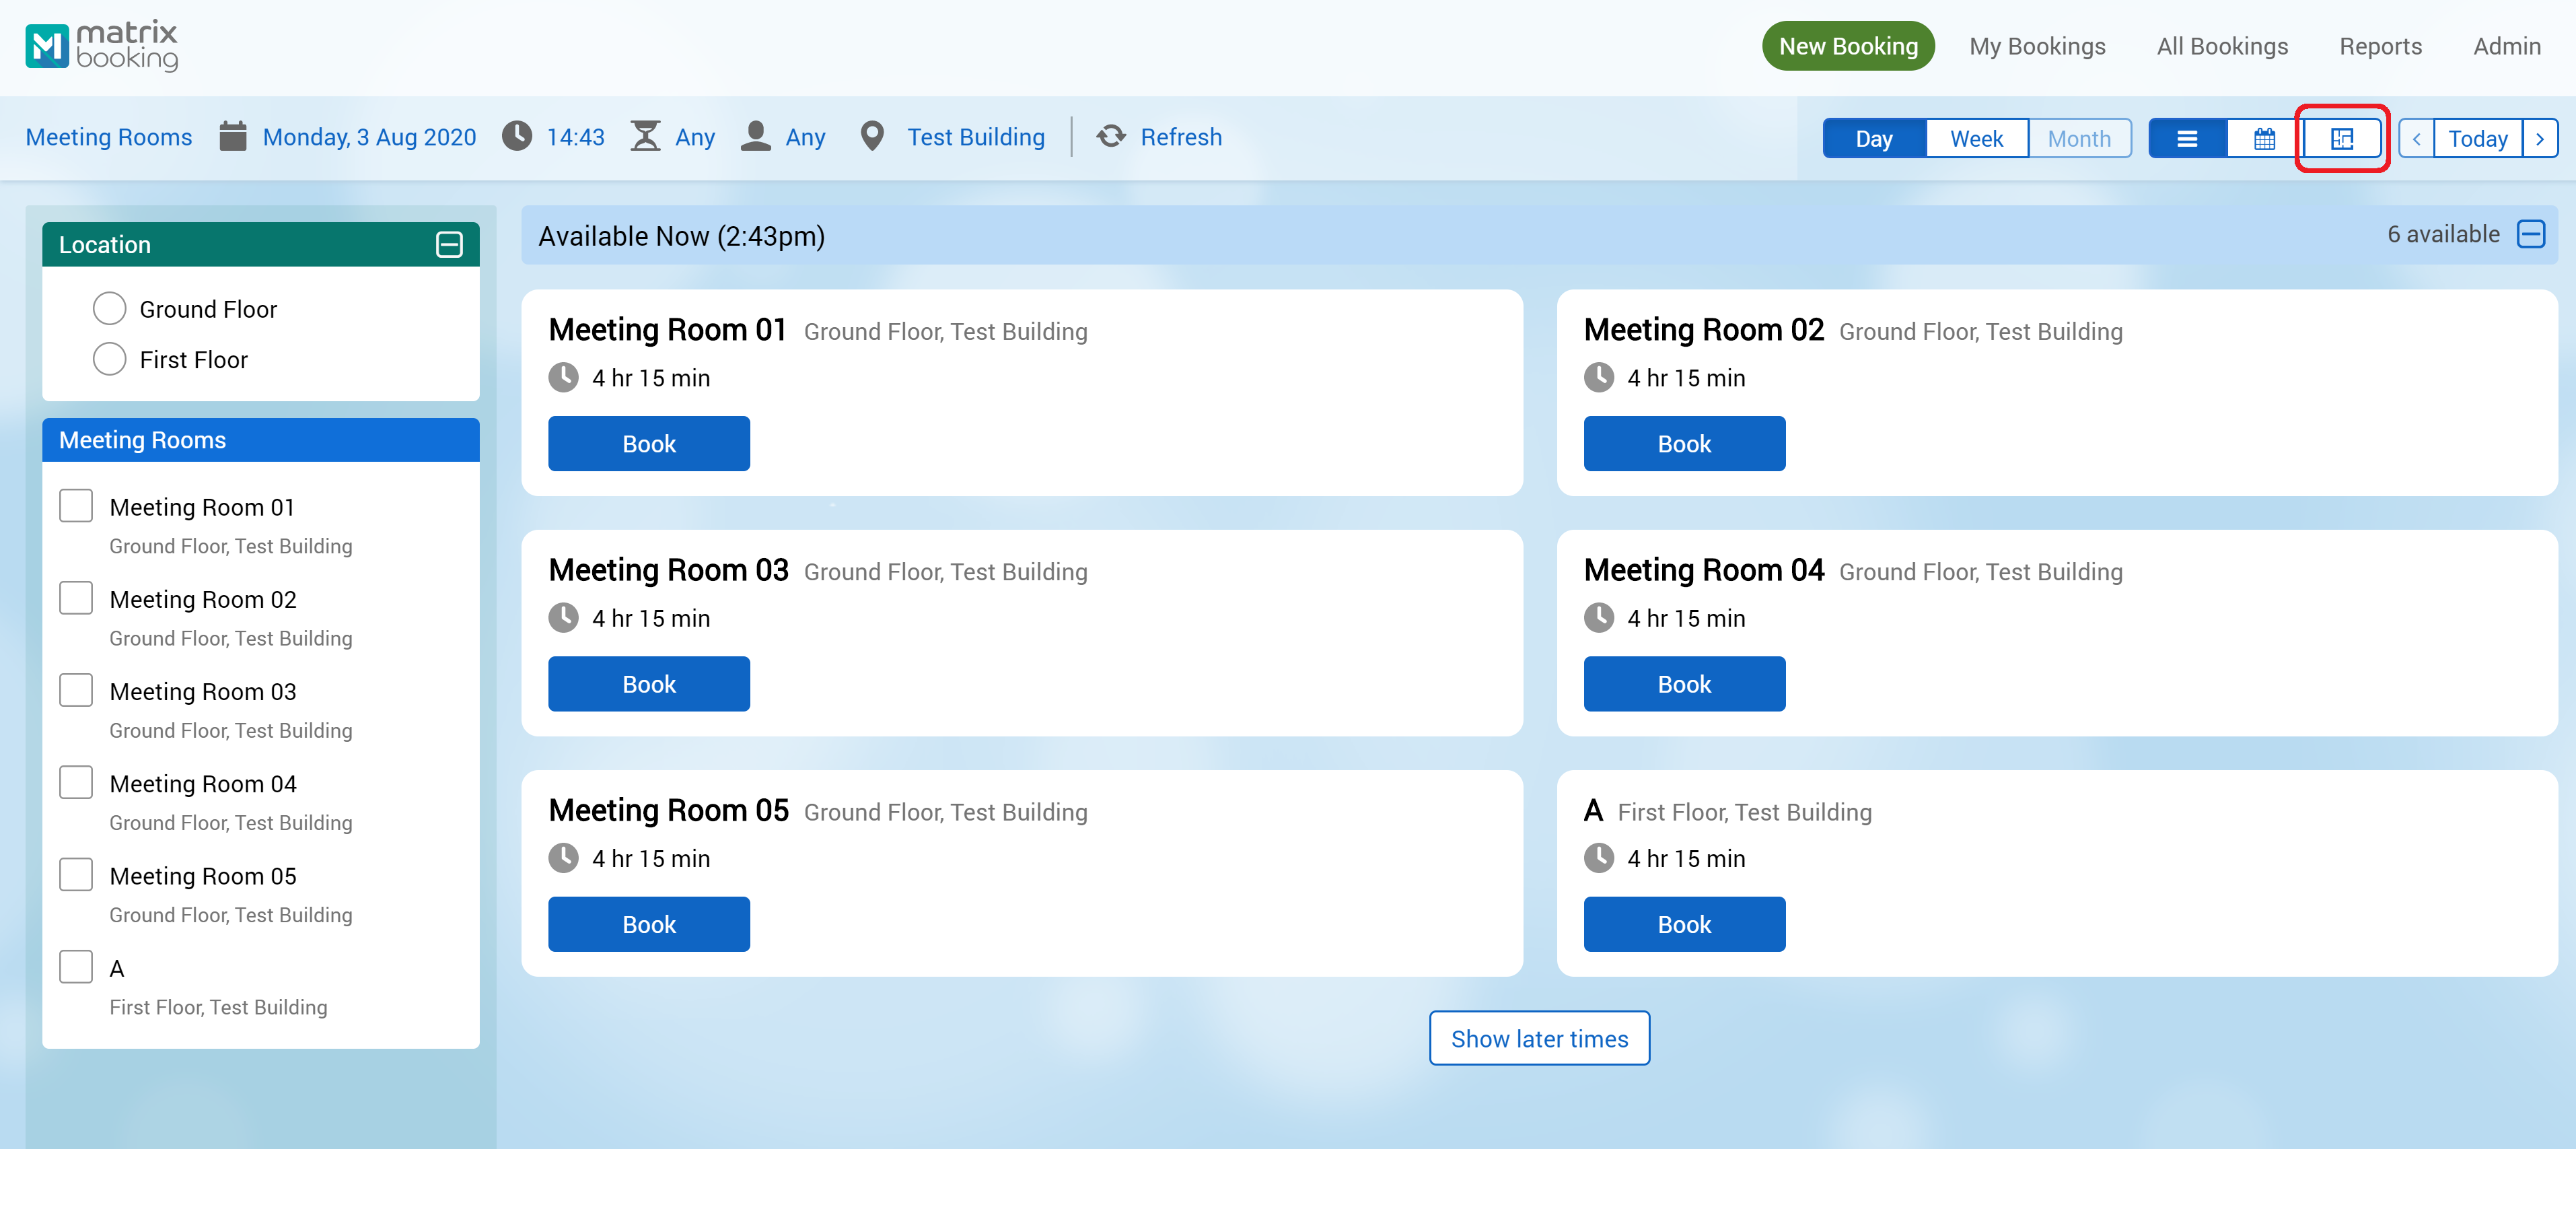Switch to the calendar grid view icon
The height and width of the screenshot is (1211, 2576).
pos(2264,138)
